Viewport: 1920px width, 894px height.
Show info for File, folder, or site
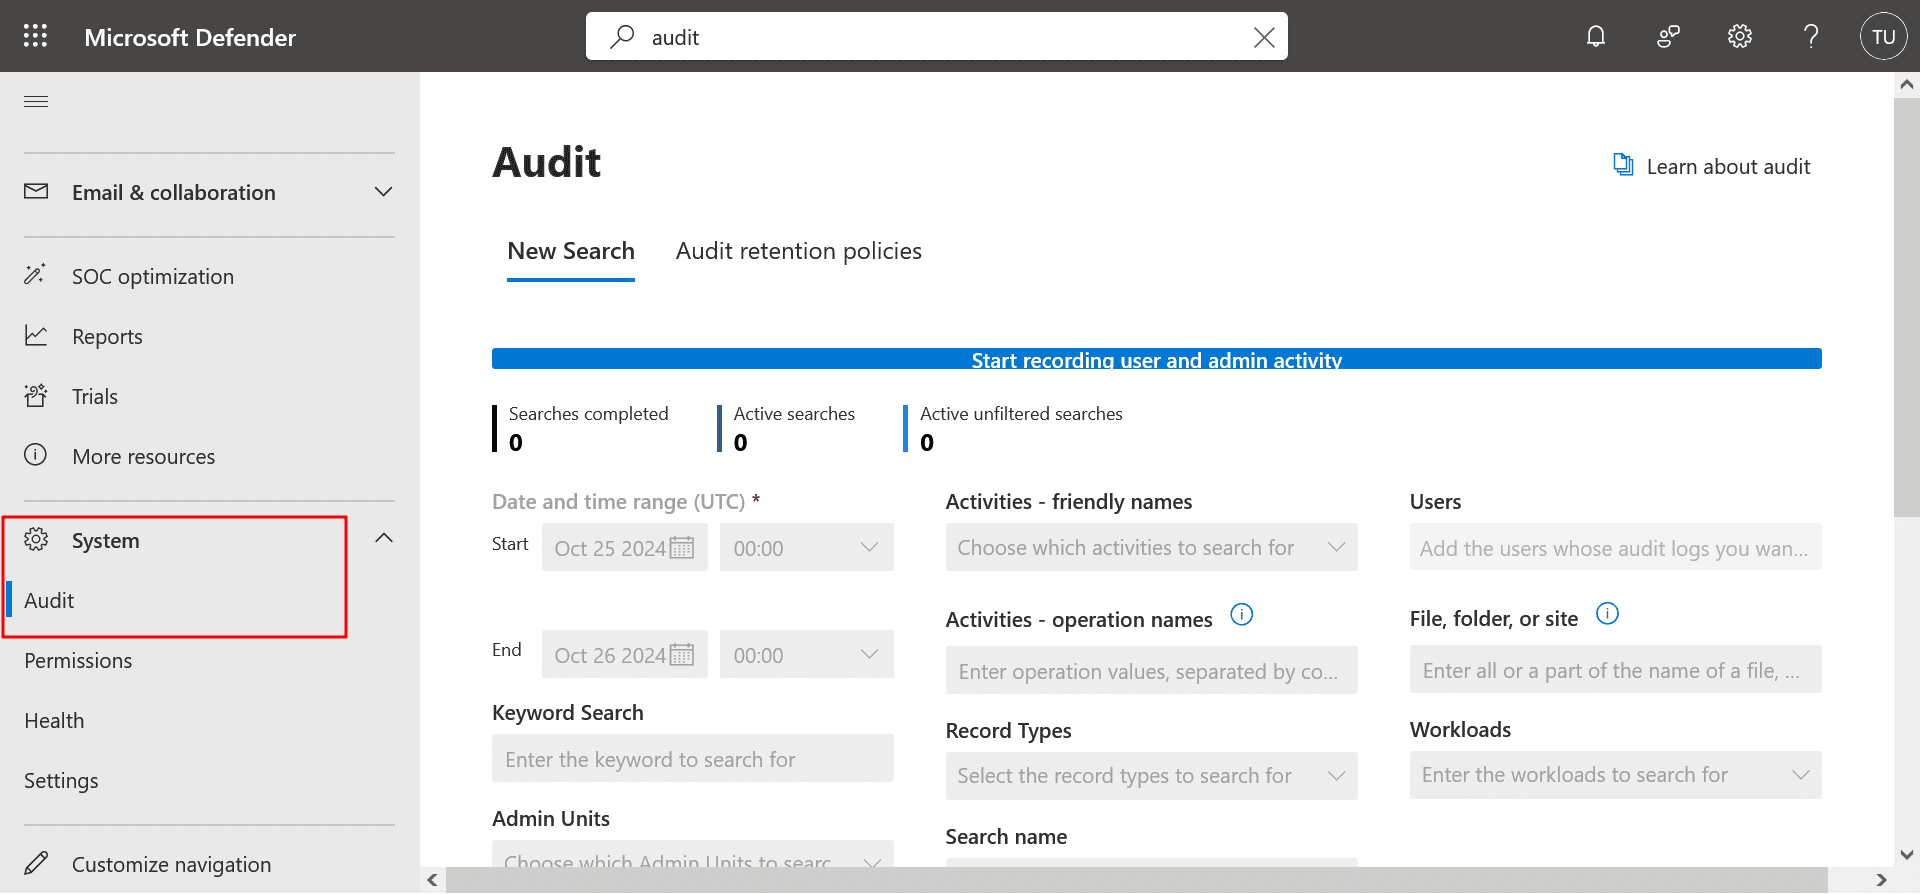[x=1607, y=614]
